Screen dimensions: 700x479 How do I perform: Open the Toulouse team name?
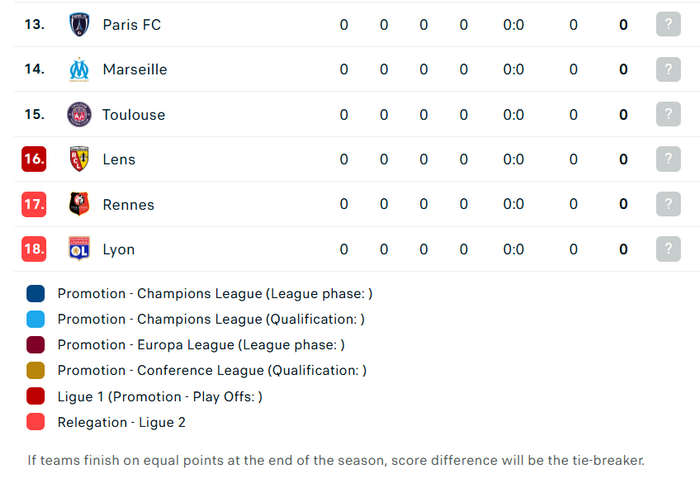point(134,115)
